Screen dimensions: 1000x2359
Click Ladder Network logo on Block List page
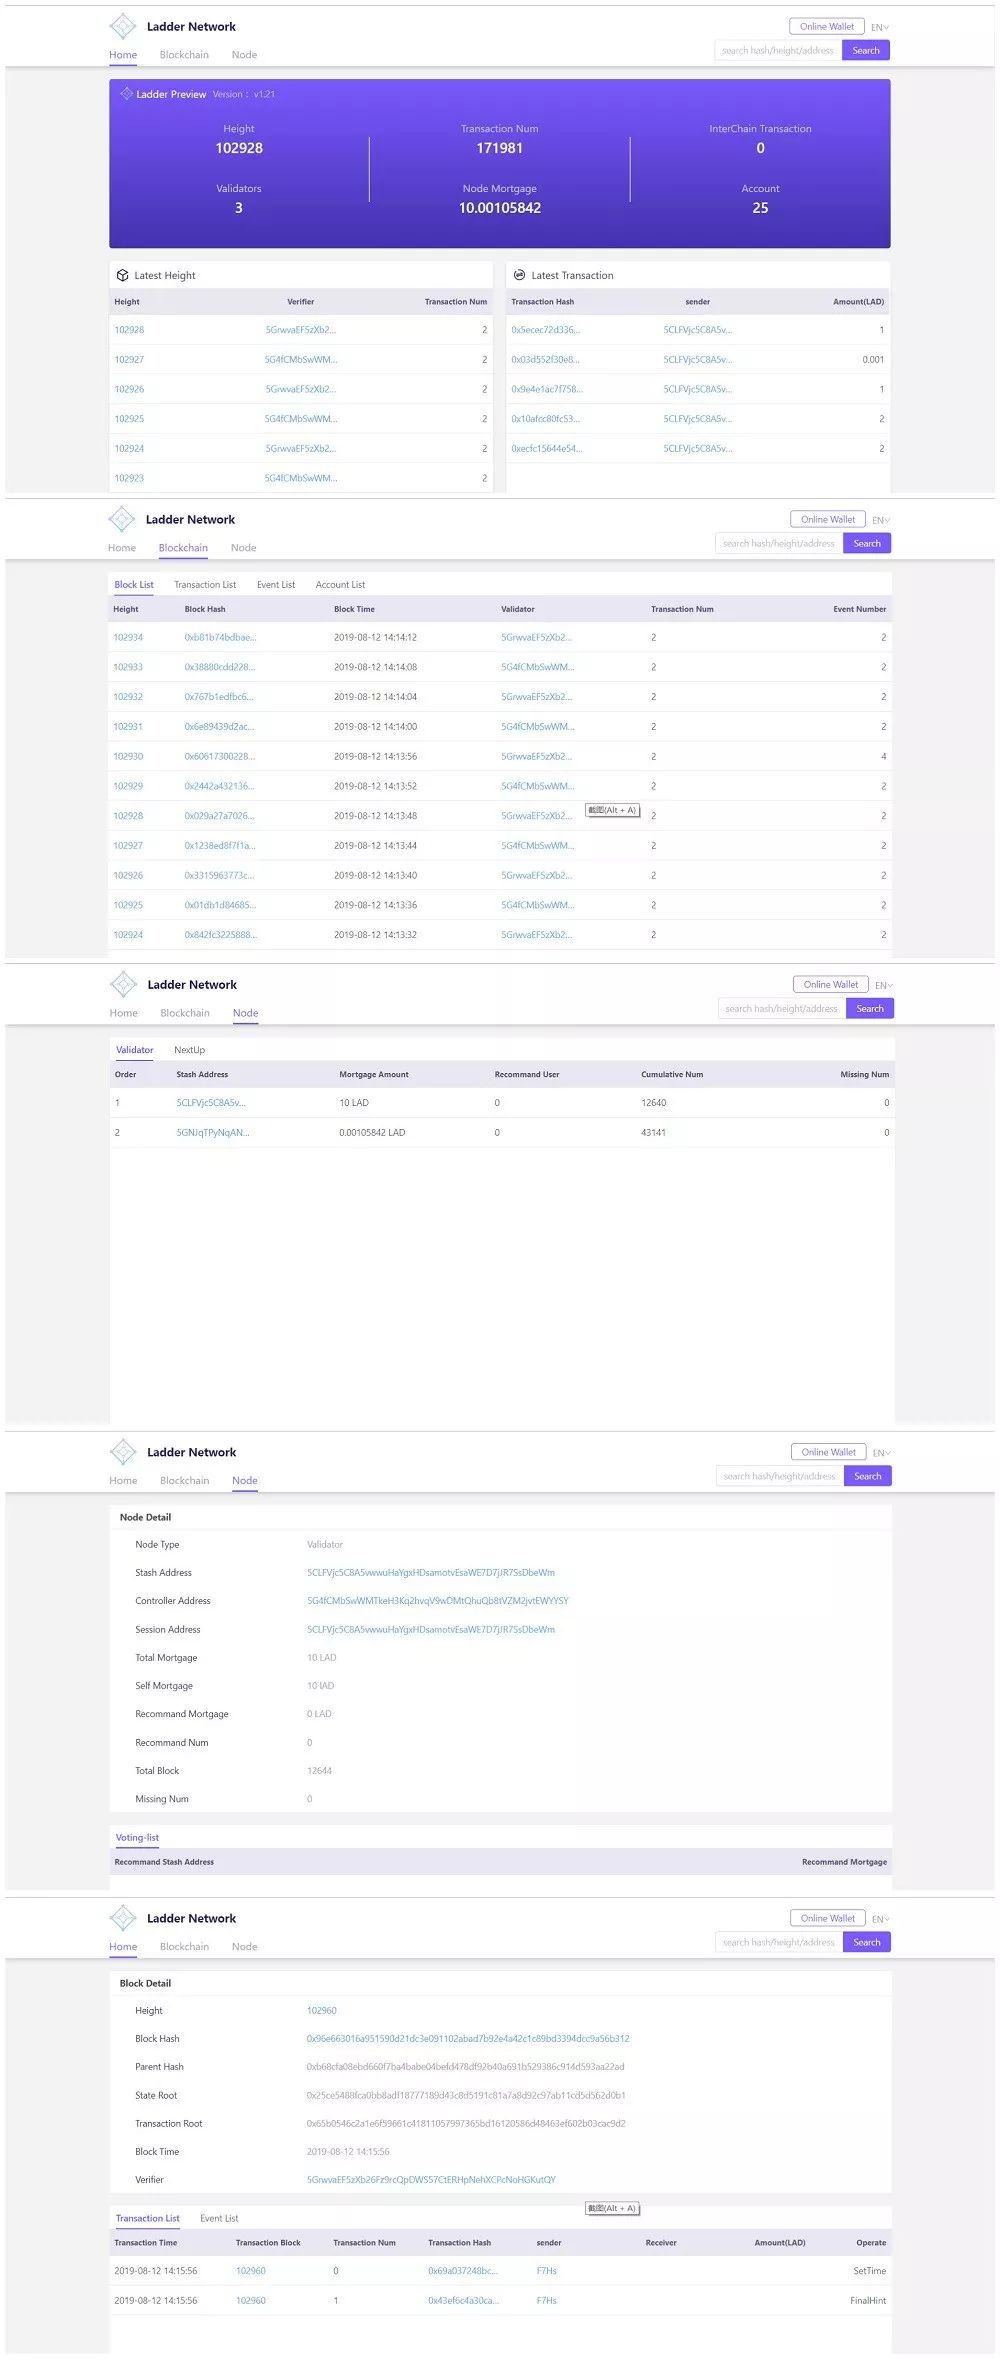122,519
